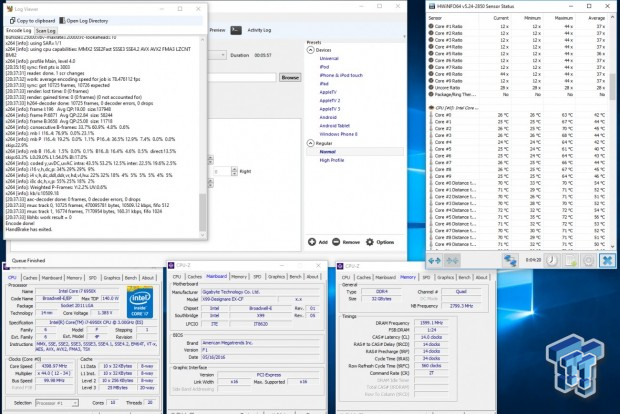Open SPD tab in the Mainboard CPU-Z window
The width and height of the screenshot is (620, 414).
point(257,277)
